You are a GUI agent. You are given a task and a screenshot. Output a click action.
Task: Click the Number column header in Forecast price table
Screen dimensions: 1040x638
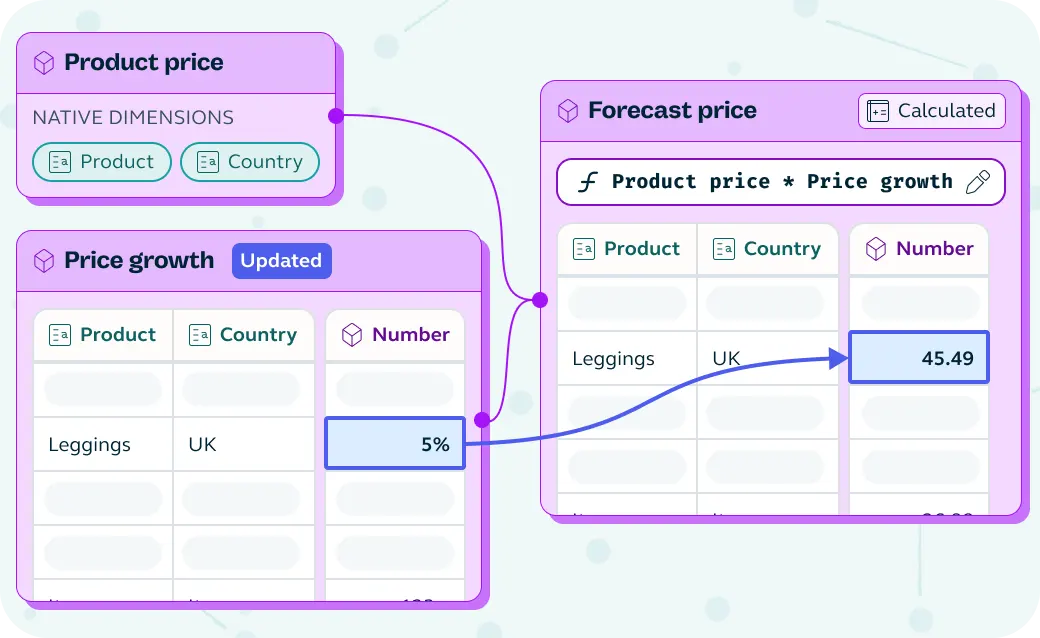point(919,249)
